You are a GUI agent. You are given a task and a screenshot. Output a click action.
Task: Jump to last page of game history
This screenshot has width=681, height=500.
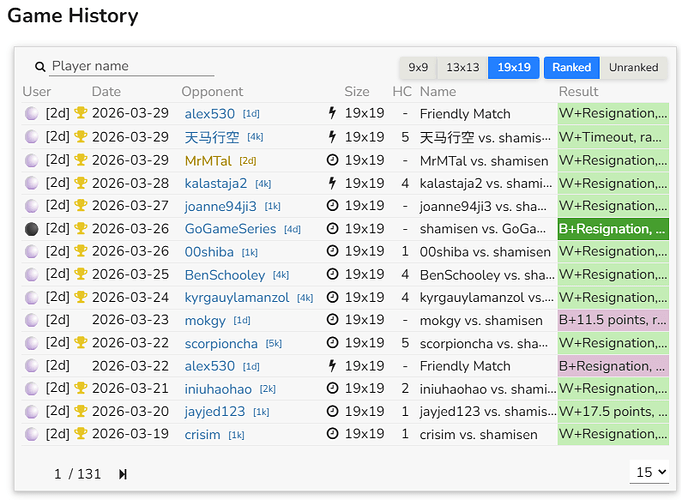coord(123,474)
